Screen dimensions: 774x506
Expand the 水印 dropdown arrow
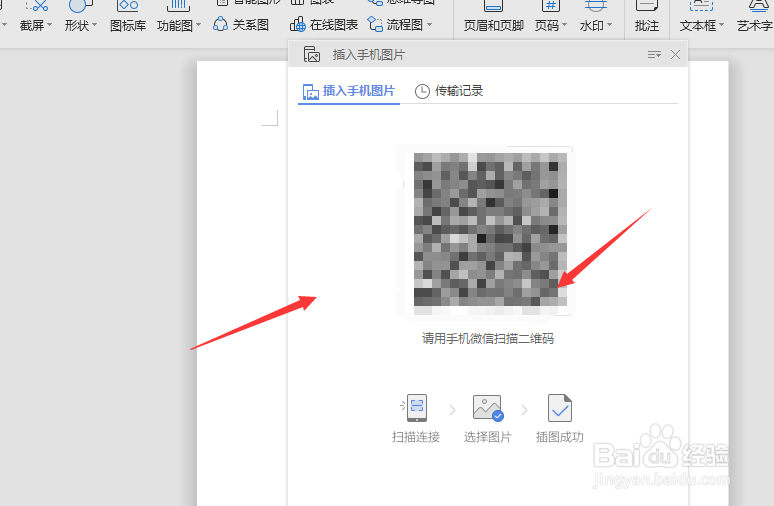[609, 25]
